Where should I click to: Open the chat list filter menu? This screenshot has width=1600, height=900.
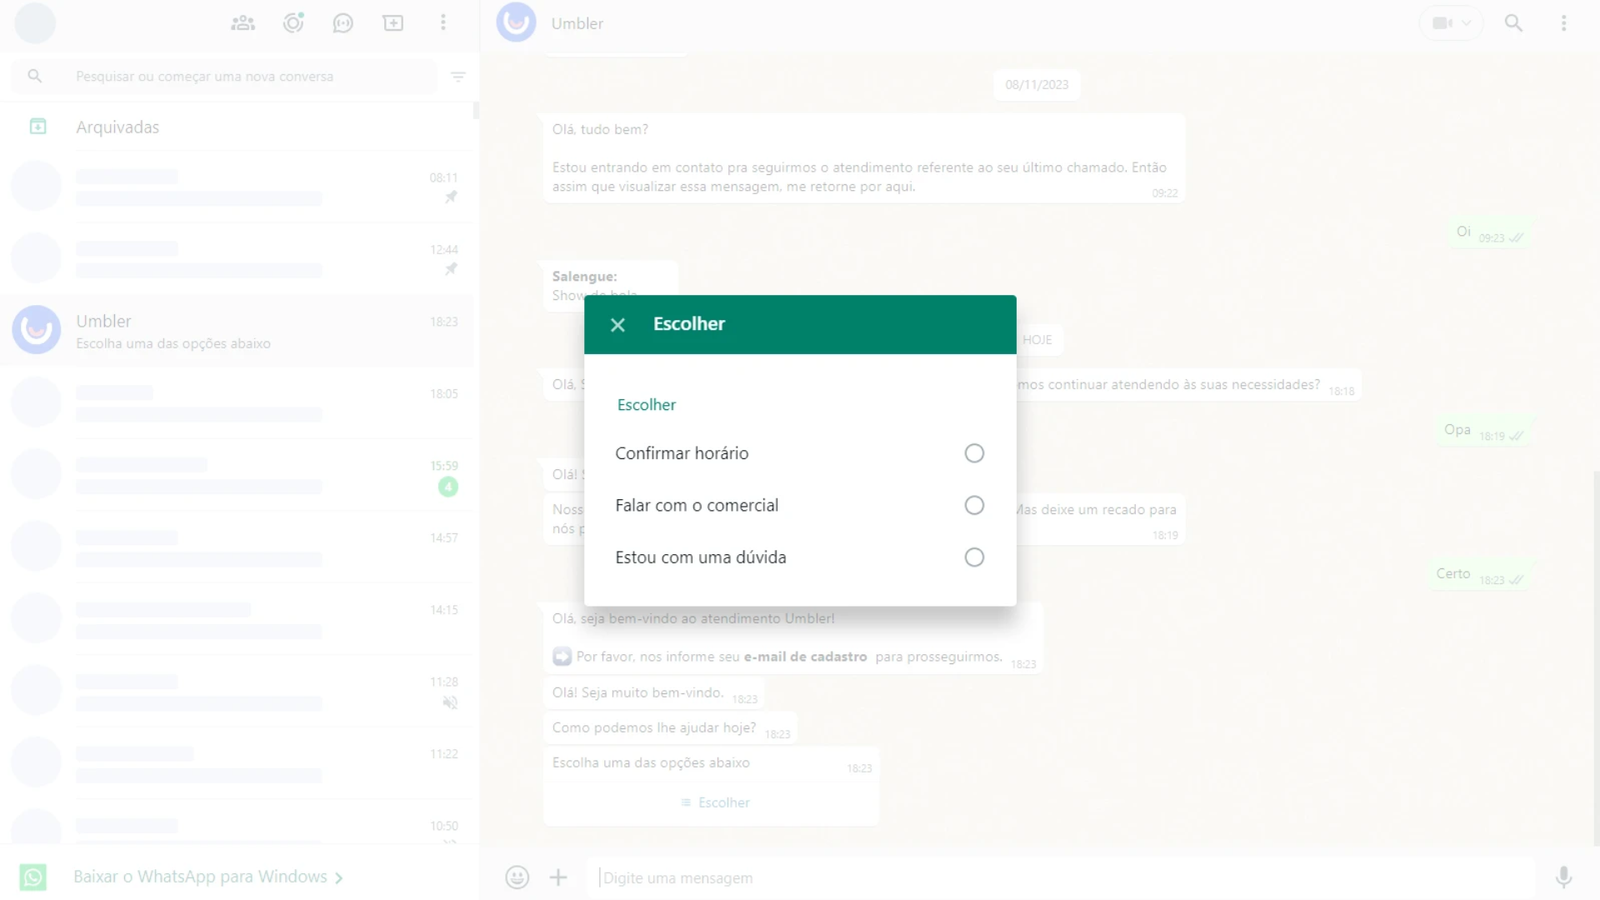458,77
